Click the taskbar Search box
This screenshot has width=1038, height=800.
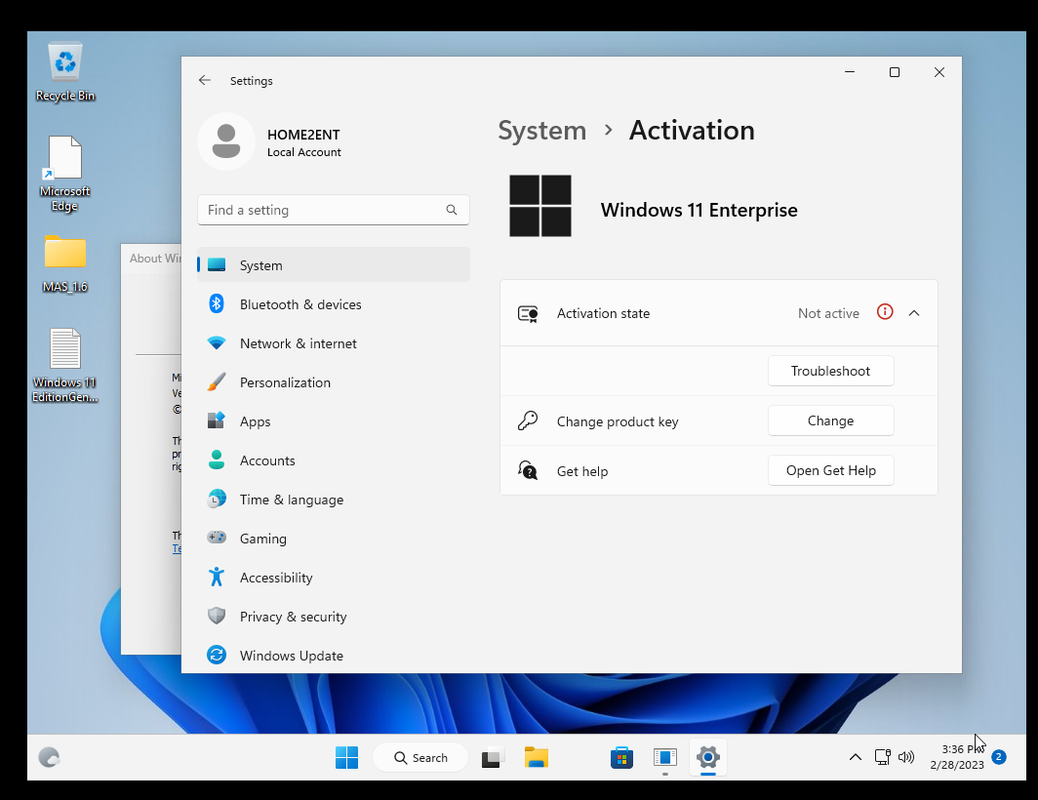tap(421, 758)
